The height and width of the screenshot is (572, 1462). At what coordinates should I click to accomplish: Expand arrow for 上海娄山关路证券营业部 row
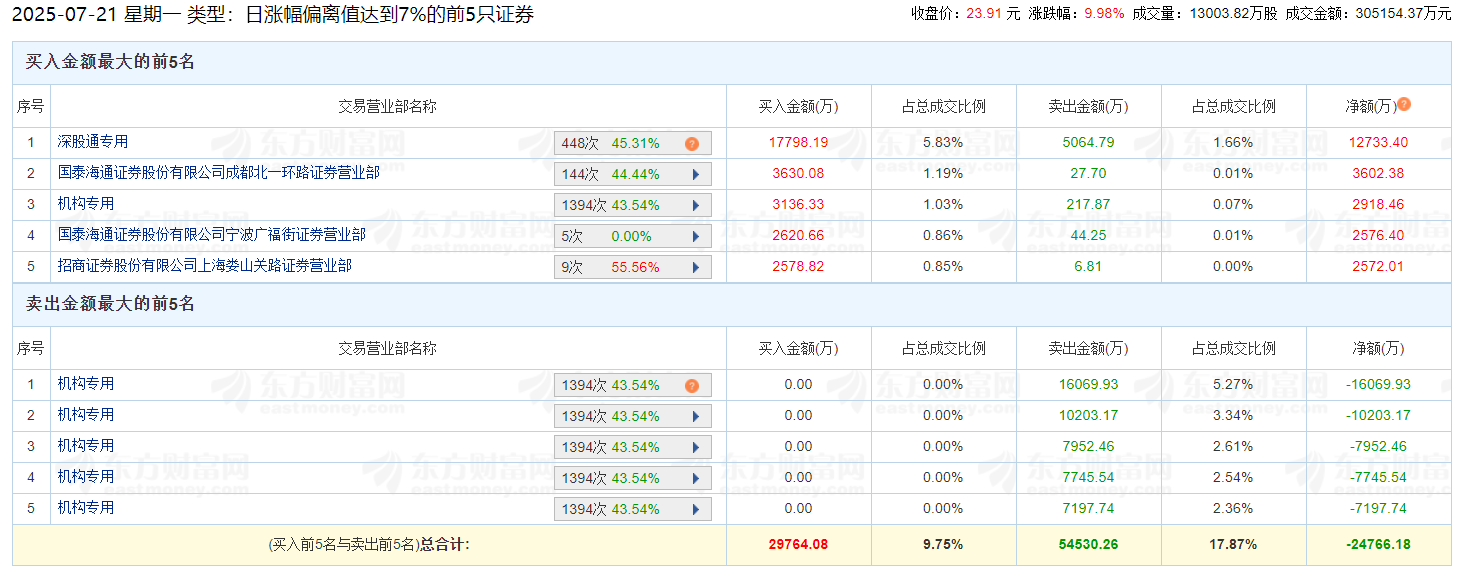tap(695, 267)
